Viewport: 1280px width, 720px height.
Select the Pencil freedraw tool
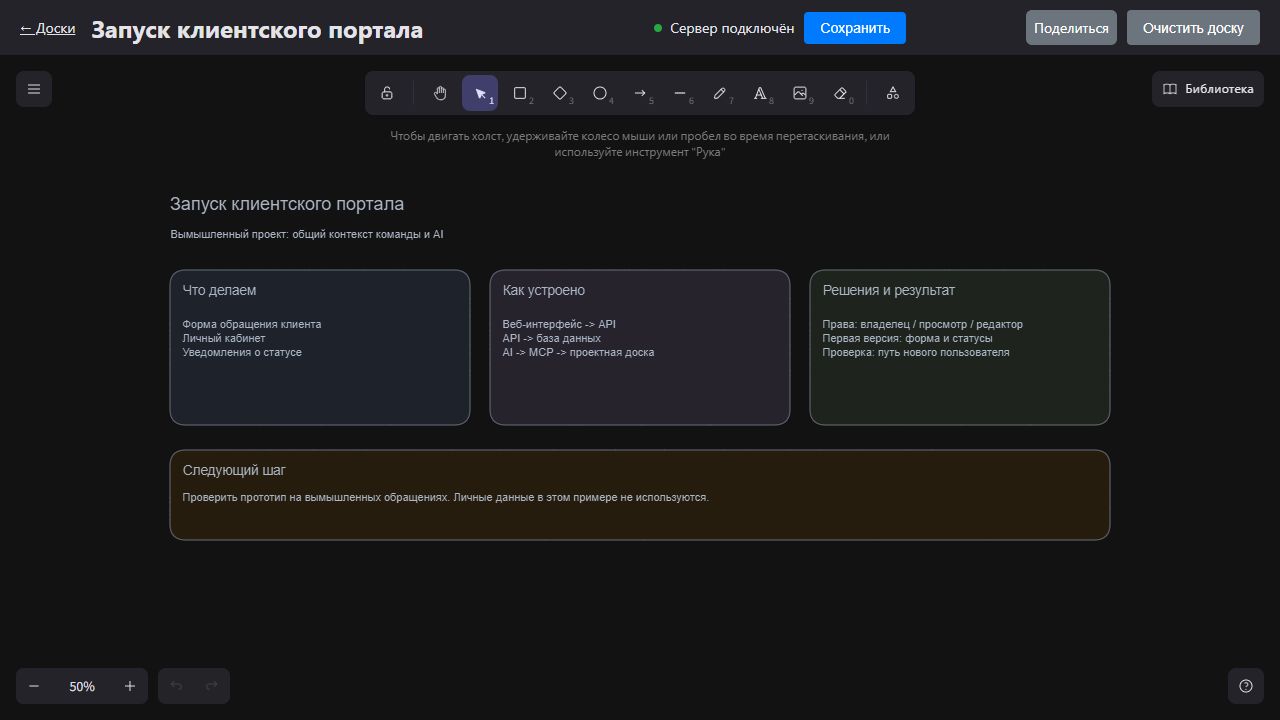(720, 93)
